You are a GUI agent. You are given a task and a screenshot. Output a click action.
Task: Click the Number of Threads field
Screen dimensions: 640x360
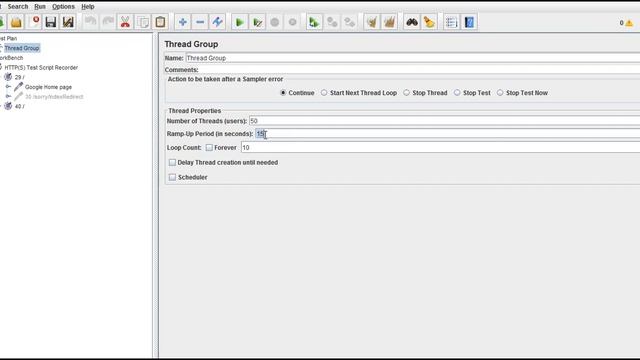tap(444, 121)
